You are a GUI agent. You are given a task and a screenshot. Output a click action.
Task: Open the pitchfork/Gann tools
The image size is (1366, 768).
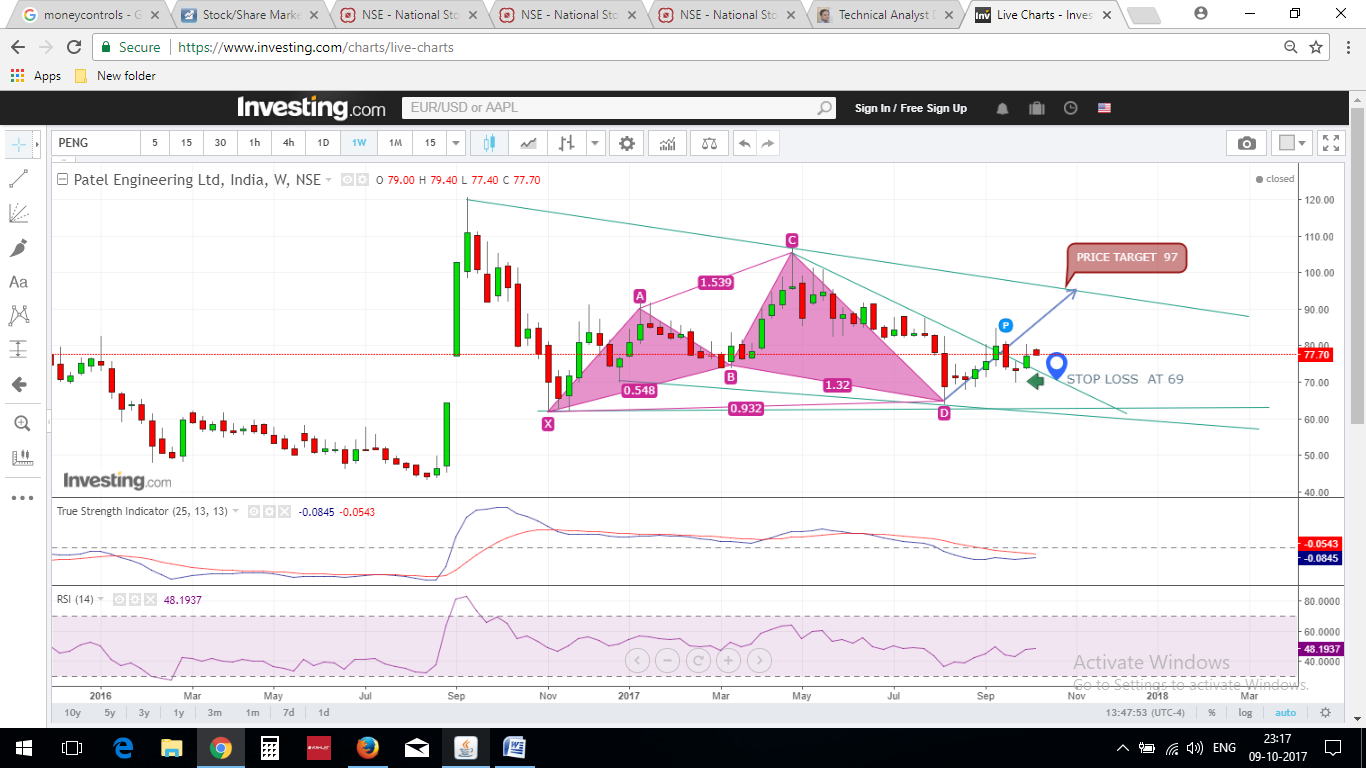coord(18,213)
